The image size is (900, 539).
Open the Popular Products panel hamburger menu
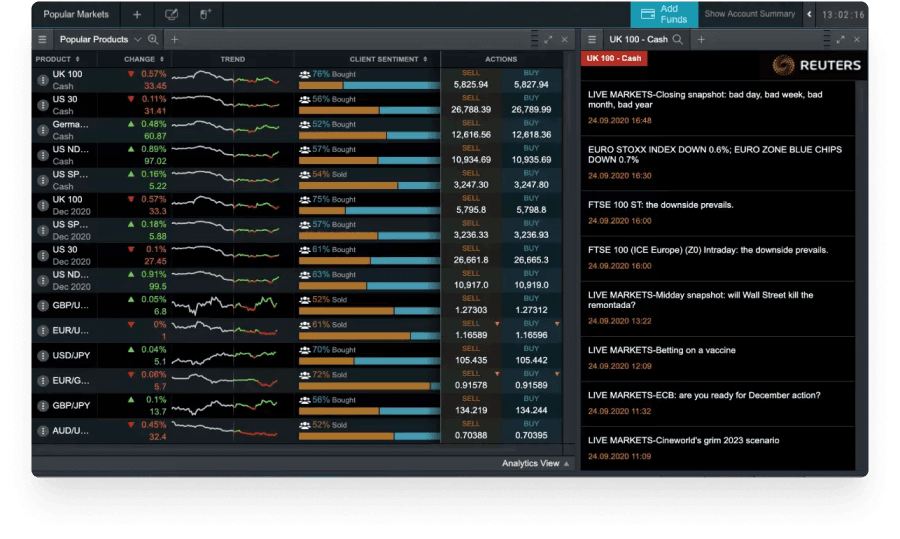tap(42, 39)
